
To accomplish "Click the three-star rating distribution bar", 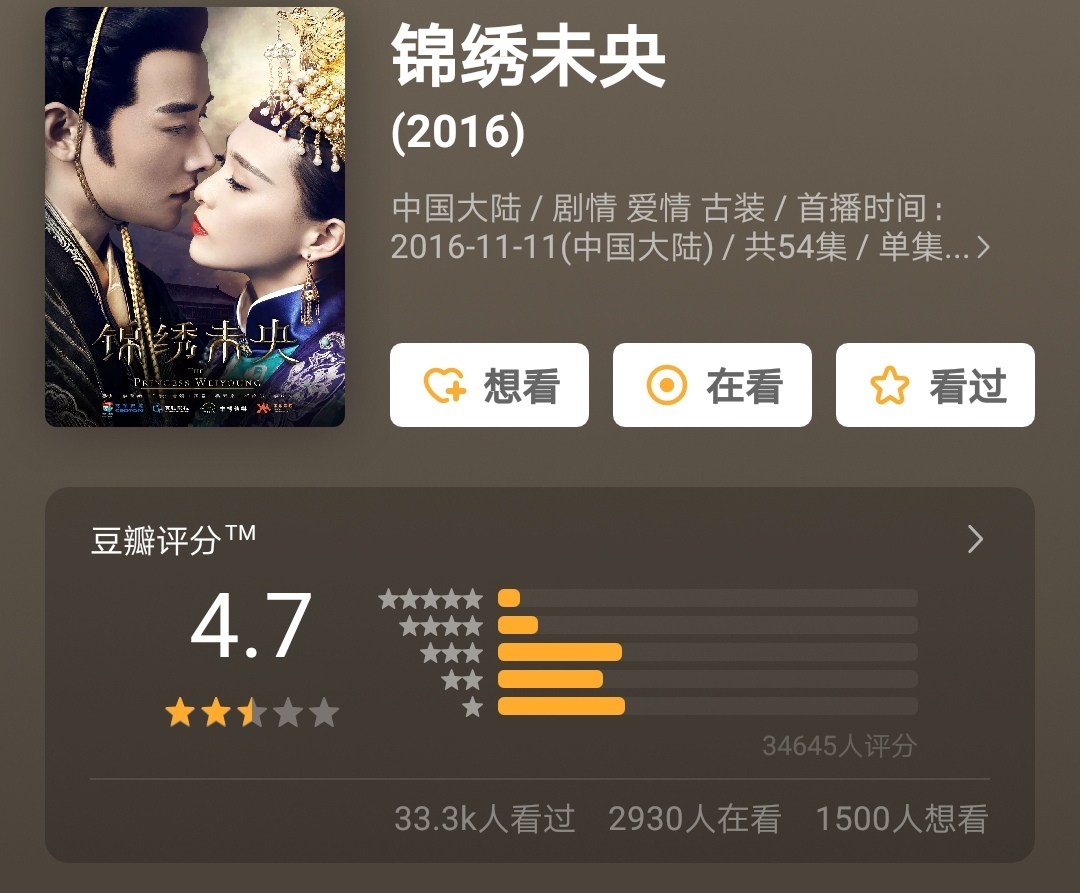I will point(707,652).
